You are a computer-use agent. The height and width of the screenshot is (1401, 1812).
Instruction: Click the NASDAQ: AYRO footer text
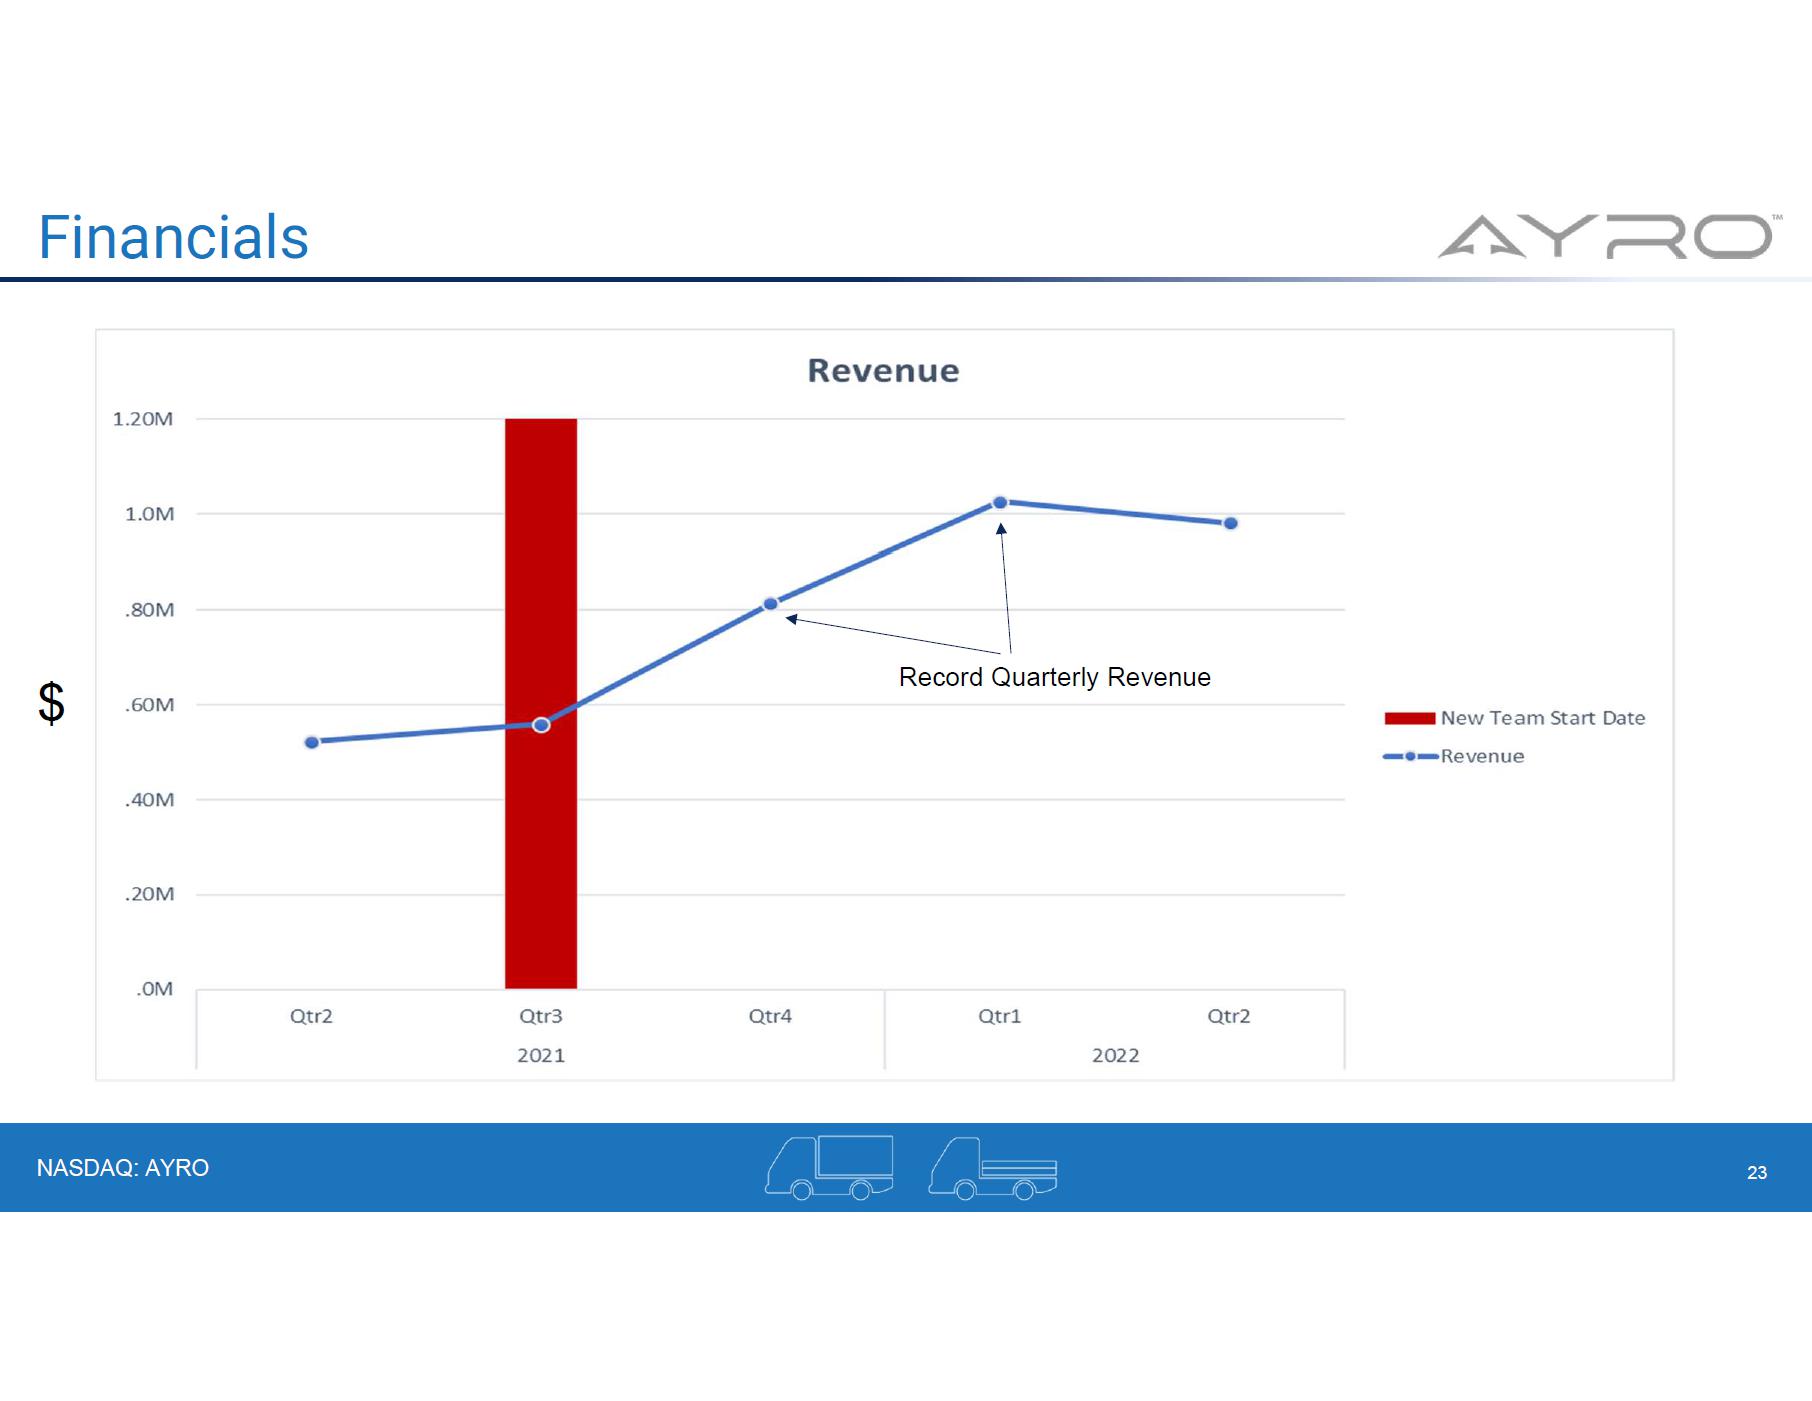pos(123,1168)
